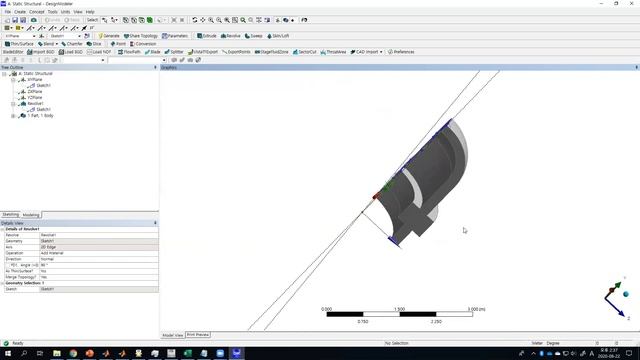Click the VistaTFExport tool
Viewport: 640px width, 360px height.
(203, 52)
